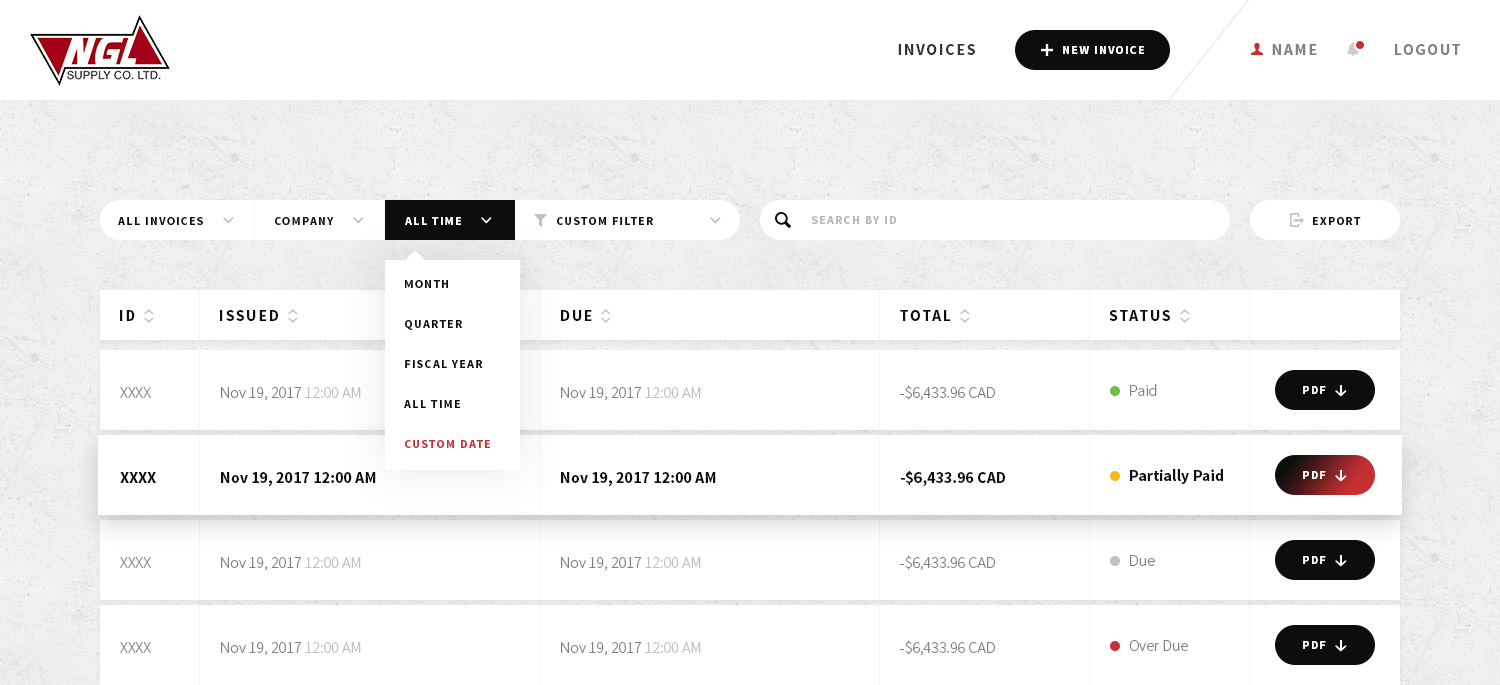Click the ID column sort arrows
Screen dimensions: 1500x685
(x=149, y=316)
